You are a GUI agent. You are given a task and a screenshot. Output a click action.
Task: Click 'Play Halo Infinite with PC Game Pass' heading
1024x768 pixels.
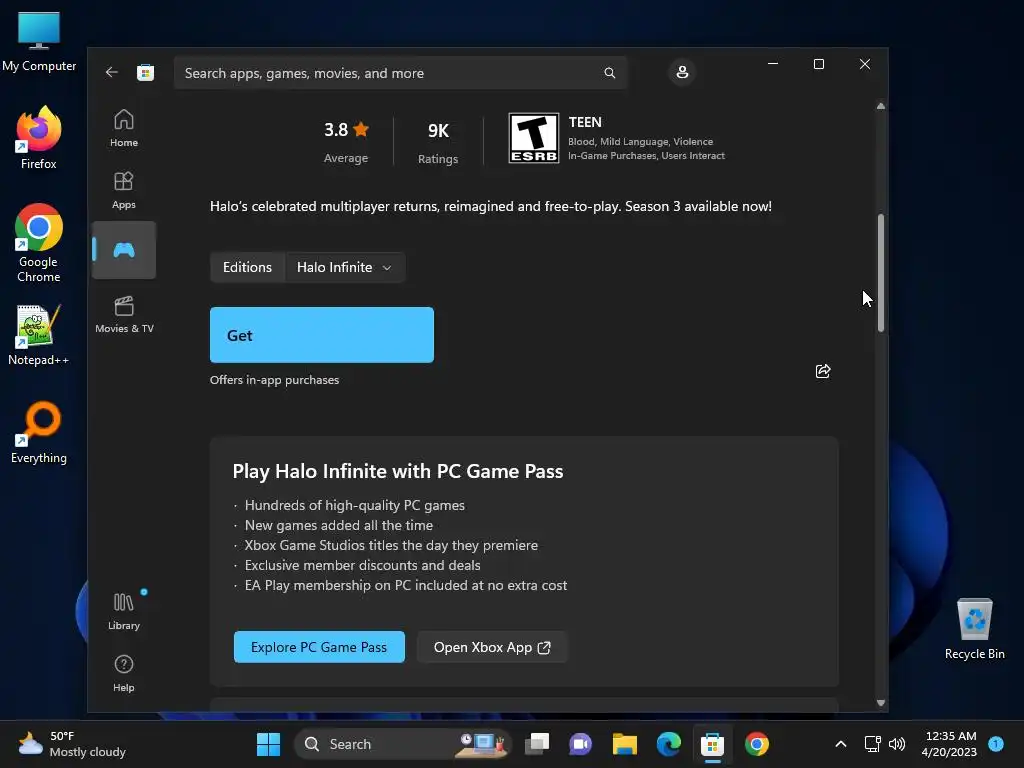(398, 472)
